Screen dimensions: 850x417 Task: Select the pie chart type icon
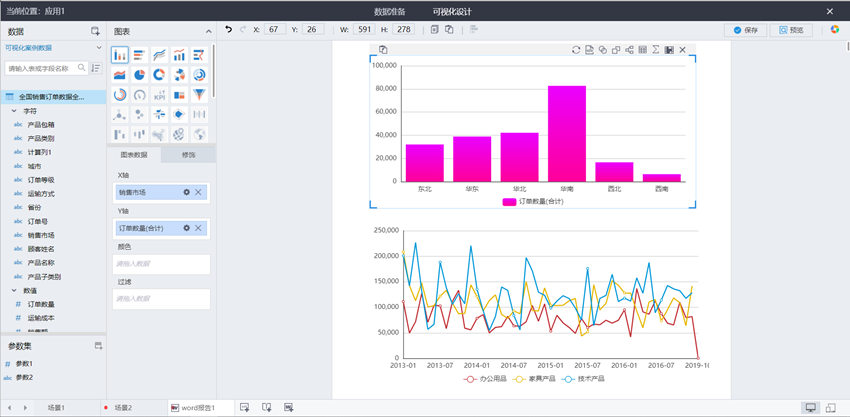pos(139,75)
